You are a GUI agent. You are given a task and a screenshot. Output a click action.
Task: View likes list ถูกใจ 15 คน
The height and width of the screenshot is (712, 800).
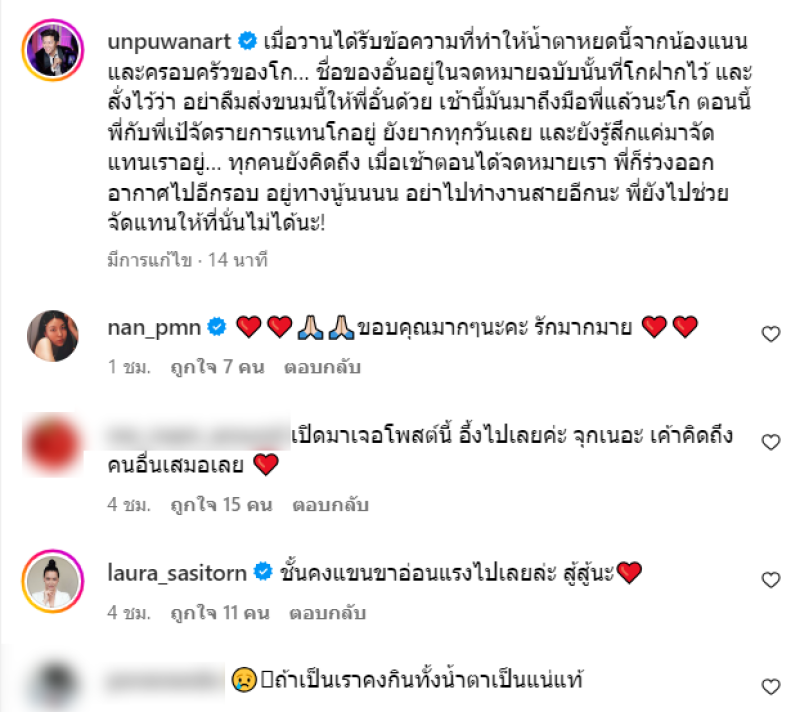(x=221, y=505)
